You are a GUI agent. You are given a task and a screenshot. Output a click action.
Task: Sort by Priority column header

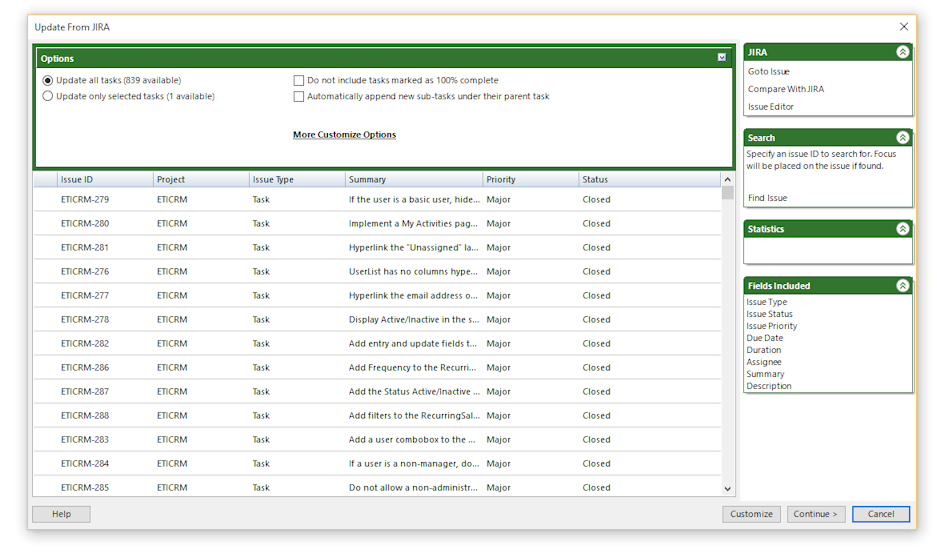coord(531,179)
